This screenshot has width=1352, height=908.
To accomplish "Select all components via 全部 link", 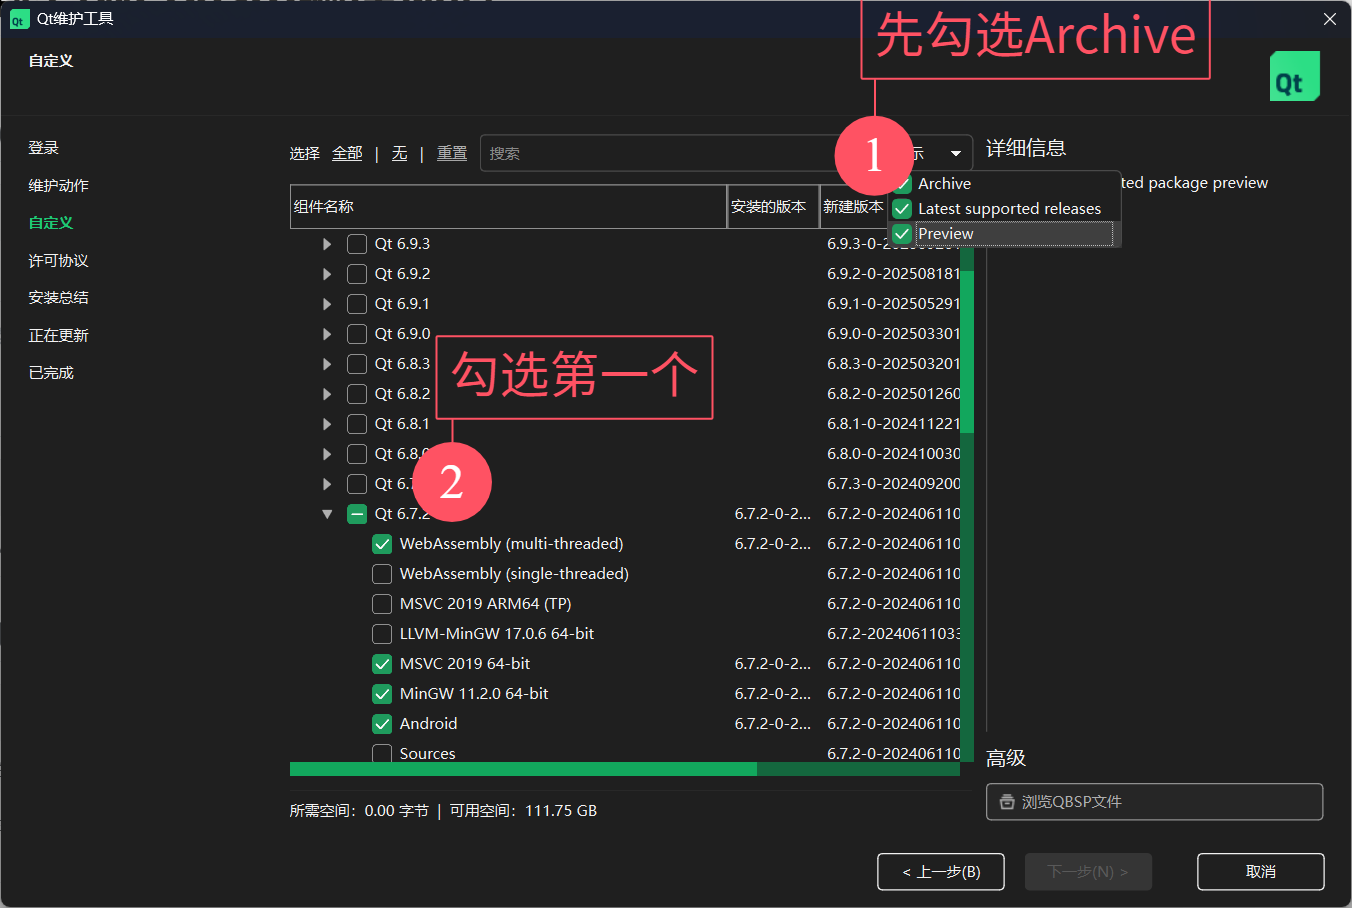I will (x=347, y=153).
